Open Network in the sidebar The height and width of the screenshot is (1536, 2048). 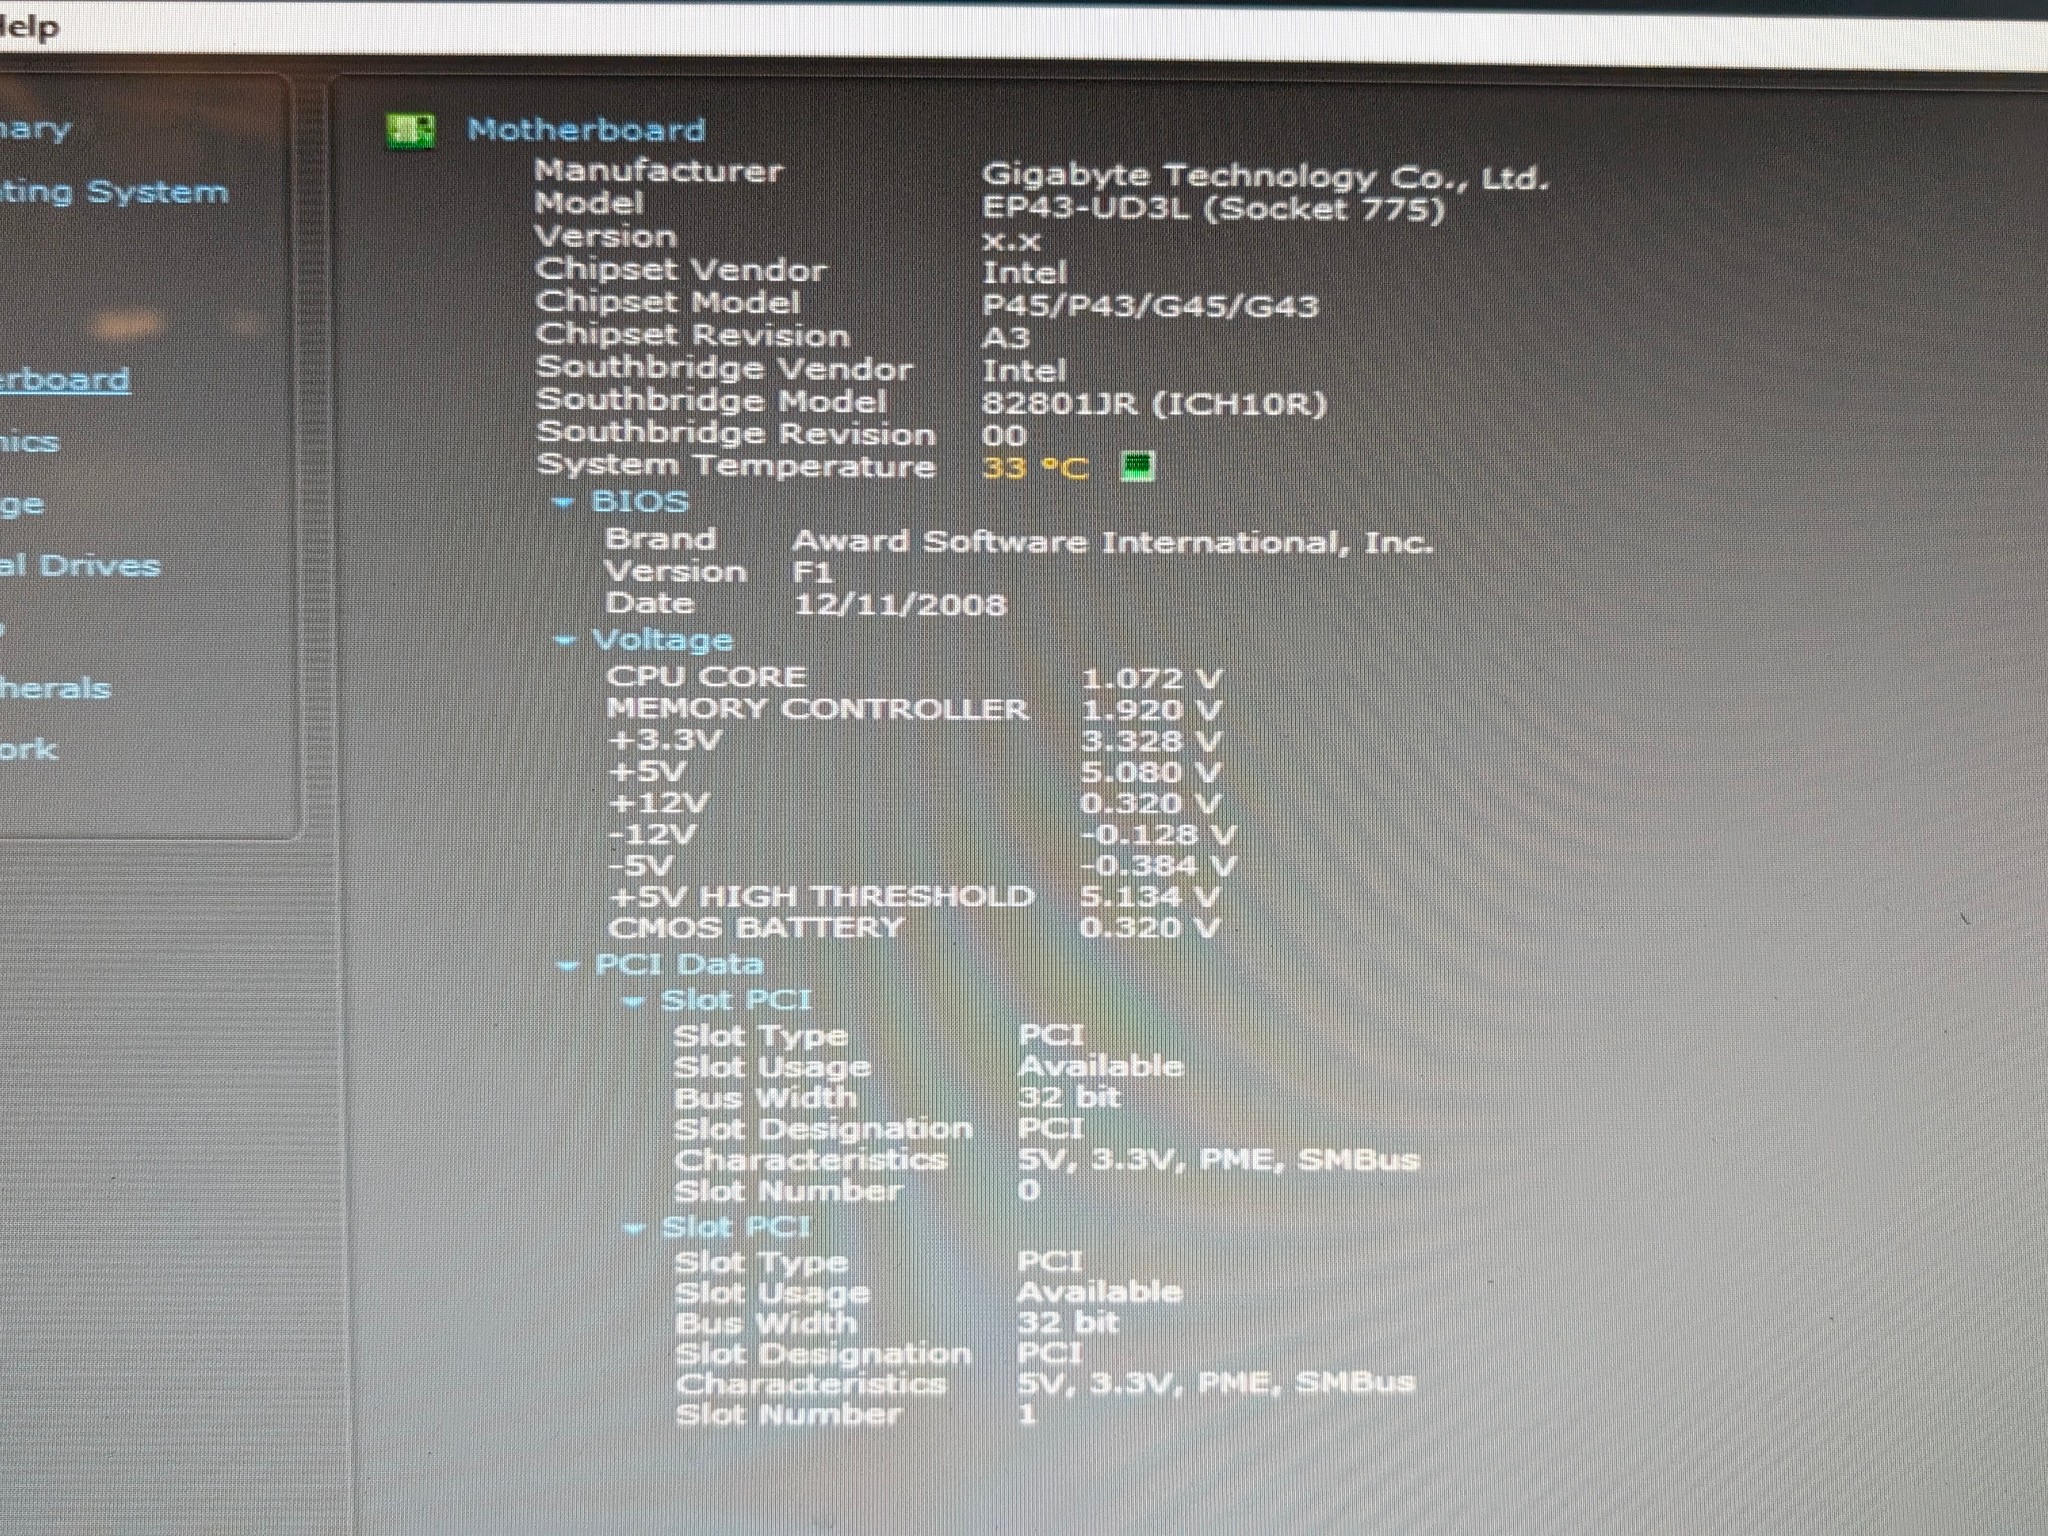tap(28, 750)
